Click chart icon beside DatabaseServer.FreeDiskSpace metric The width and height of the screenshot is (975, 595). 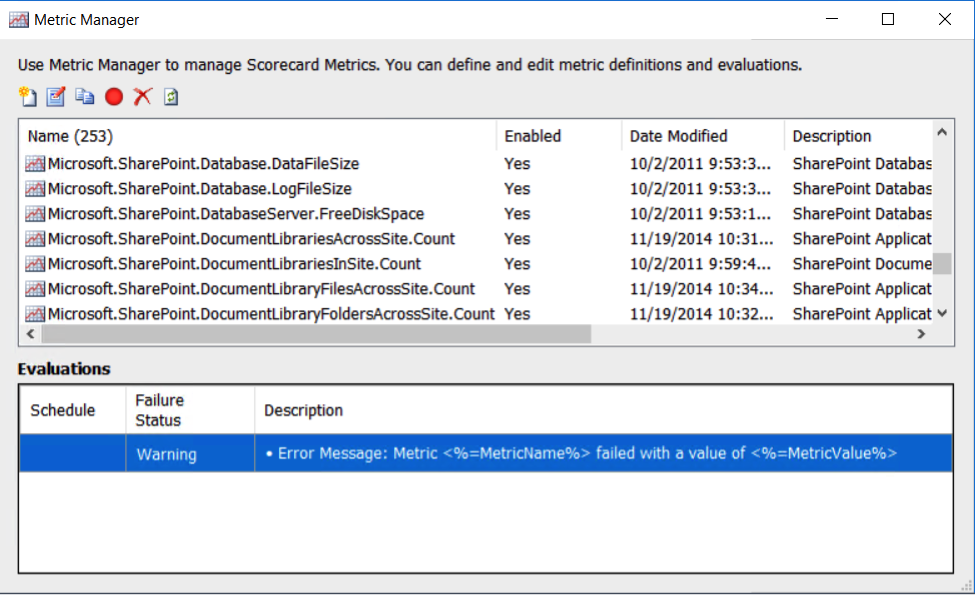[x=35, y=214]
